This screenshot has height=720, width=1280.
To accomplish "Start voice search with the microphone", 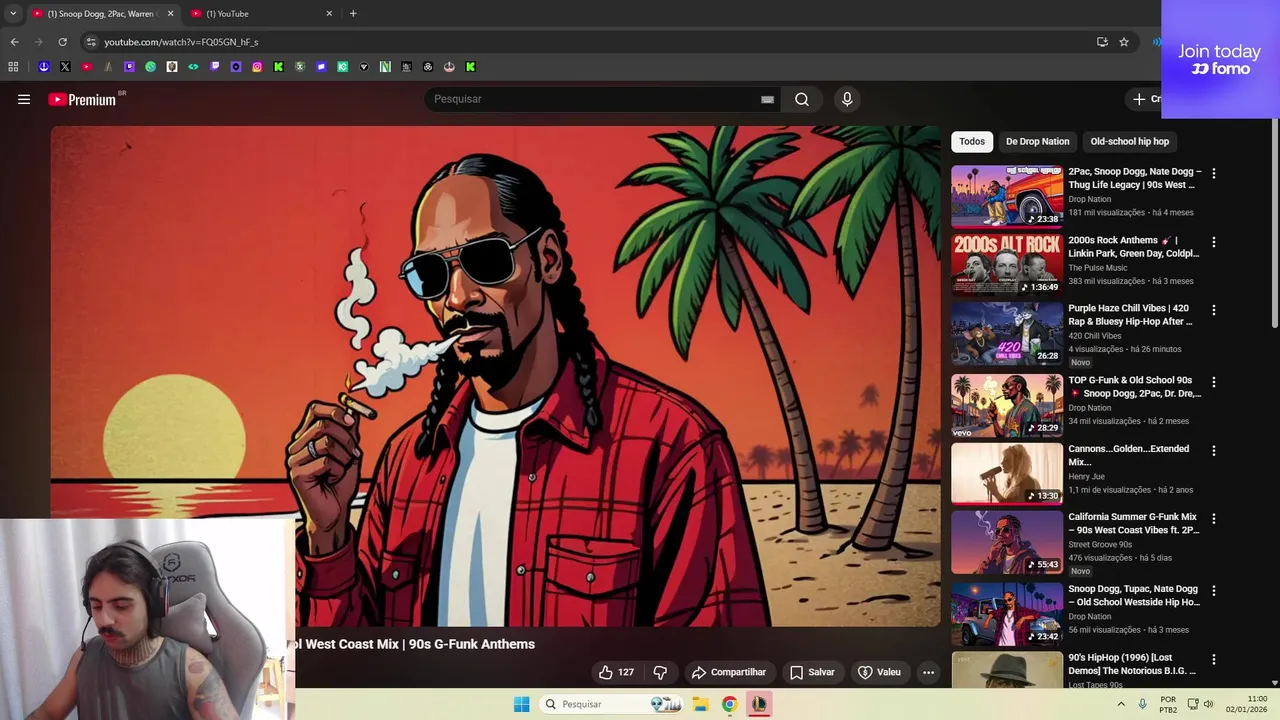I will point(847,99).
